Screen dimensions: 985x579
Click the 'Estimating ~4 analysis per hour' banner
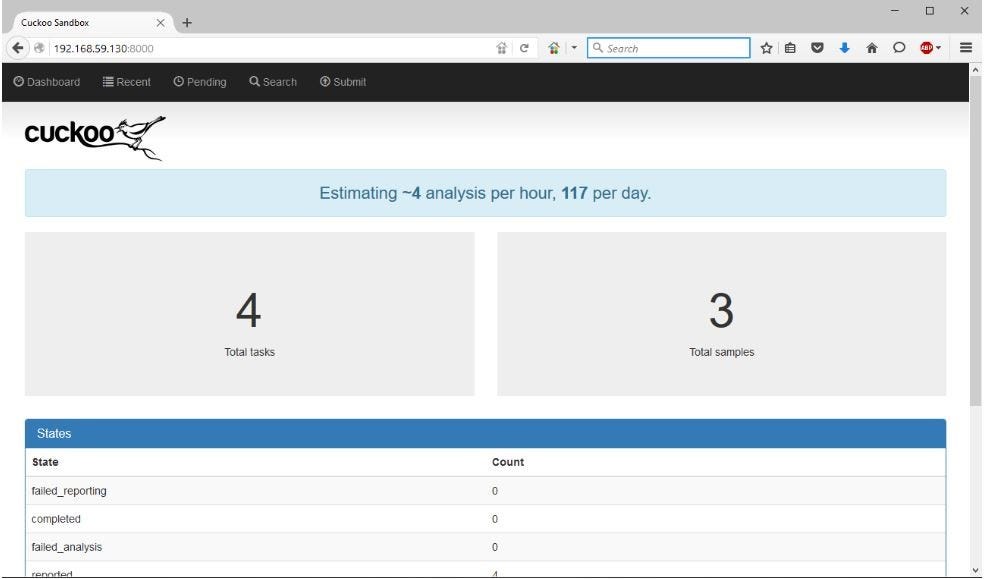click(x=485, y=193)
